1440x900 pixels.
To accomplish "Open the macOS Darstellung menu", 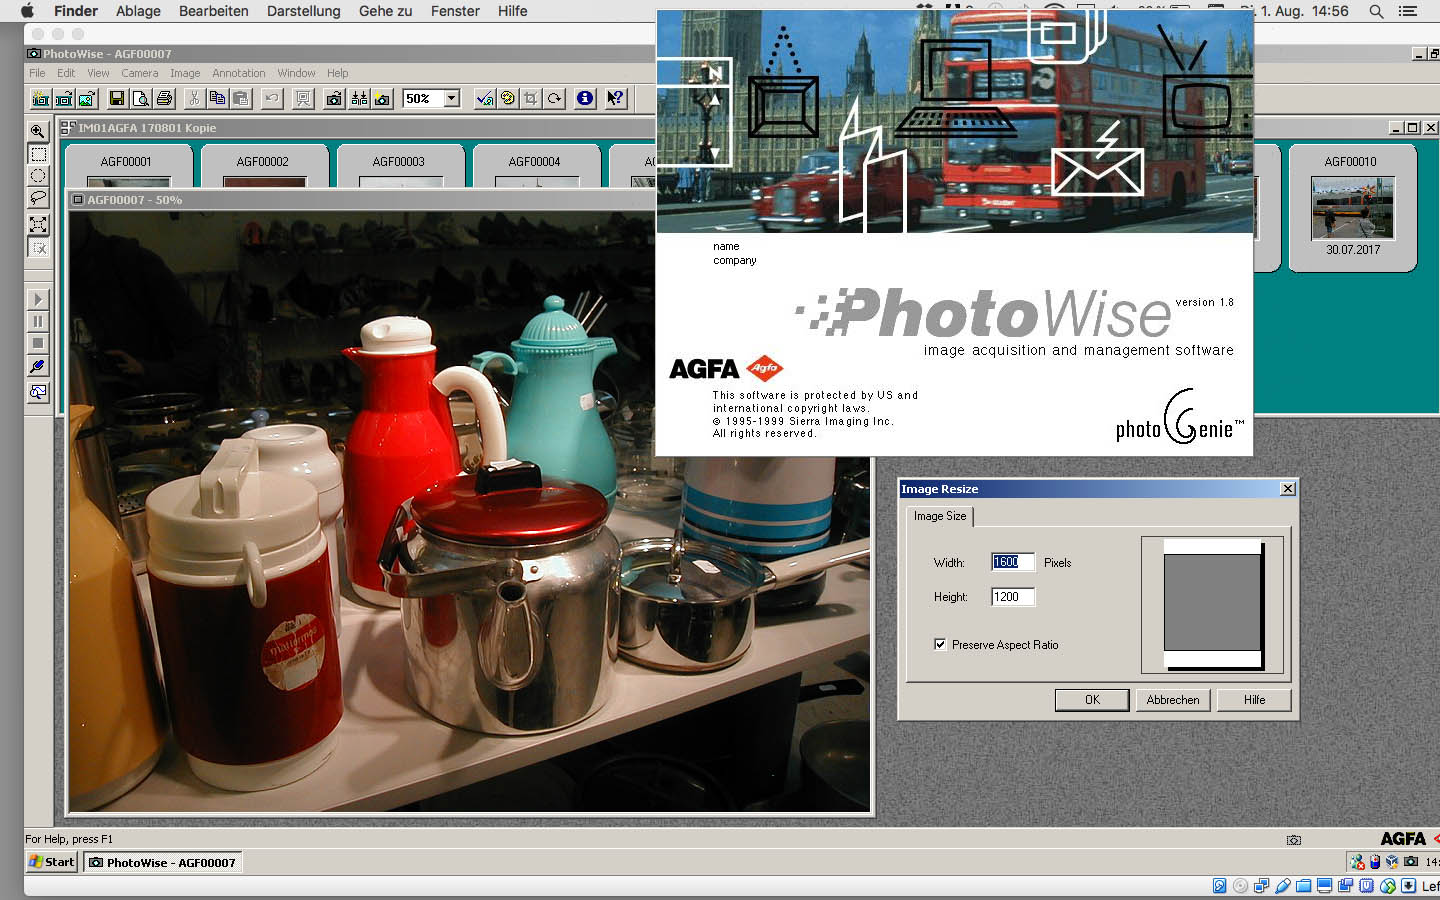I will (303, 11).
